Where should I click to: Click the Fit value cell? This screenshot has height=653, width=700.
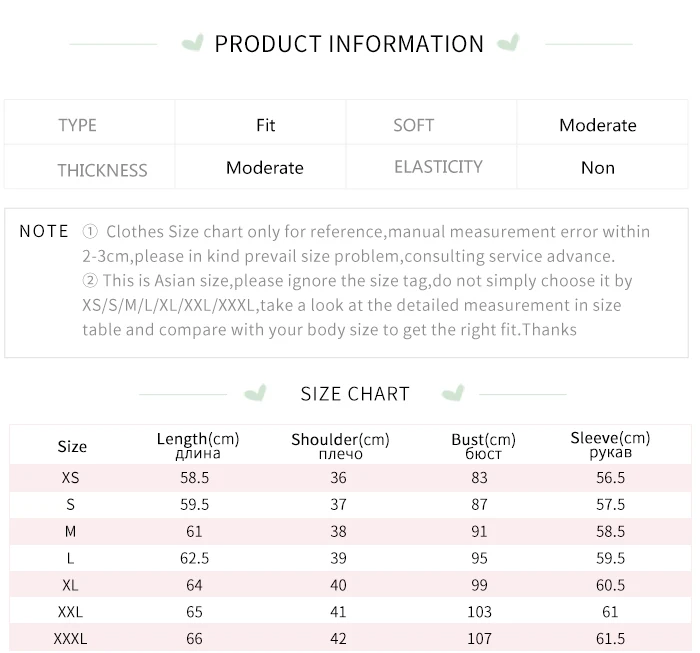pos(265,125)
